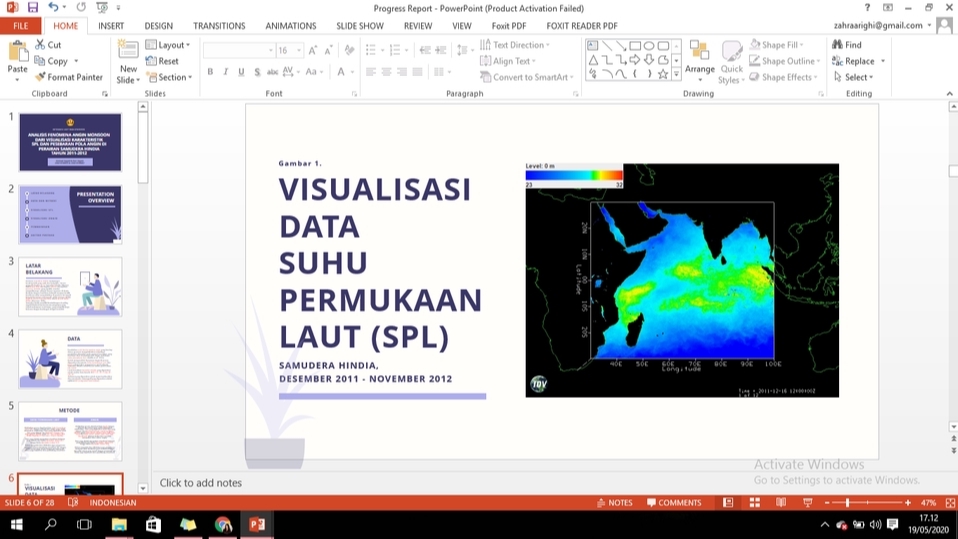Cut the selected content
Viewport: 958px width, 539px height.
[x=48, y=45]
